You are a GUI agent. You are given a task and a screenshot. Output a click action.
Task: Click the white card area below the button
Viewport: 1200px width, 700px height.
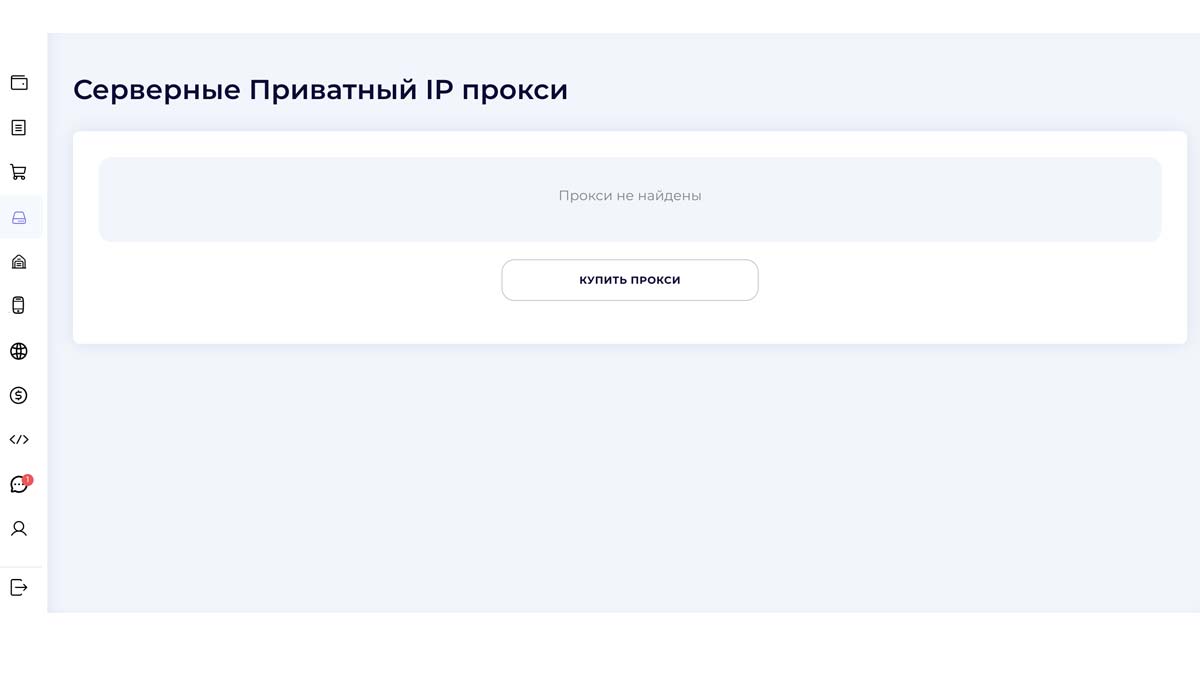630,324
